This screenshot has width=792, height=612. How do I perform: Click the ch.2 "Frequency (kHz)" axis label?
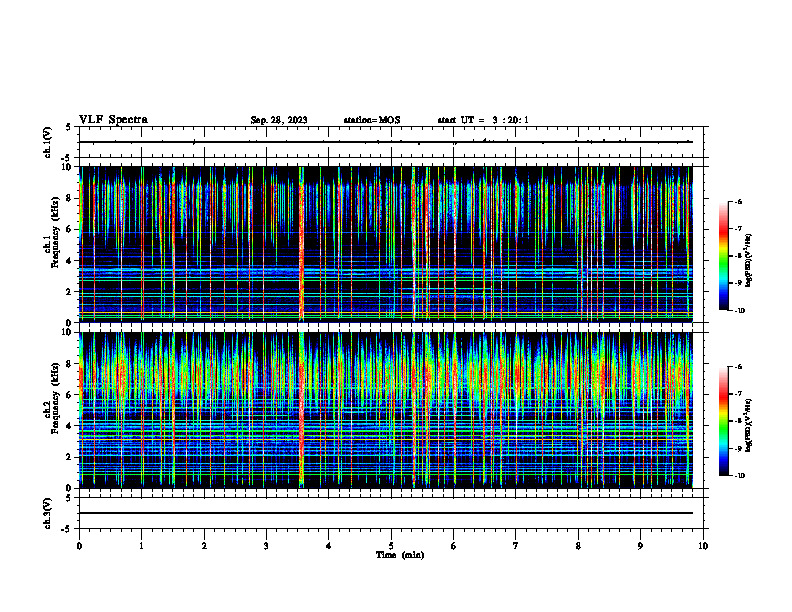pos(55,398)
